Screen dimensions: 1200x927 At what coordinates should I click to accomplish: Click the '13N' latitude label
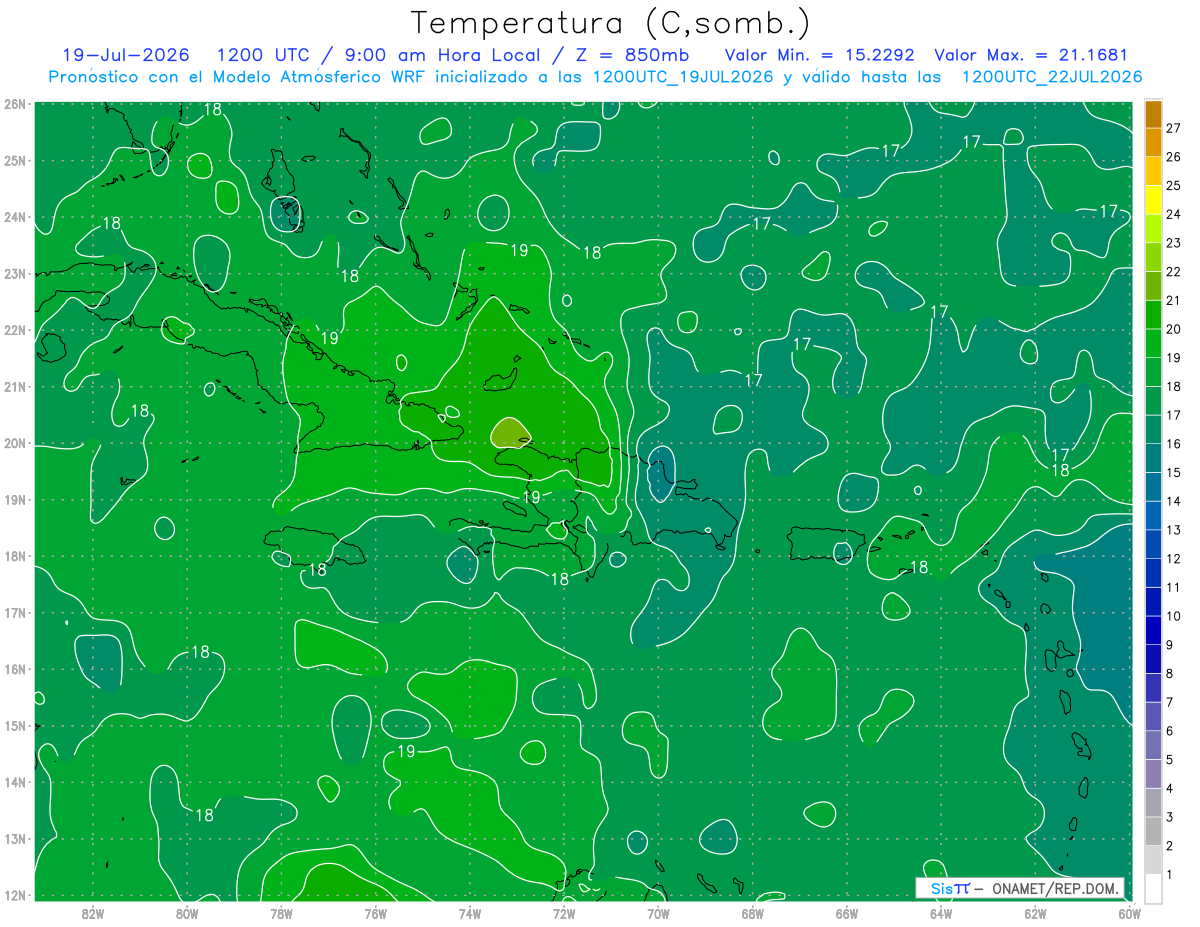[x=15, y=838]
